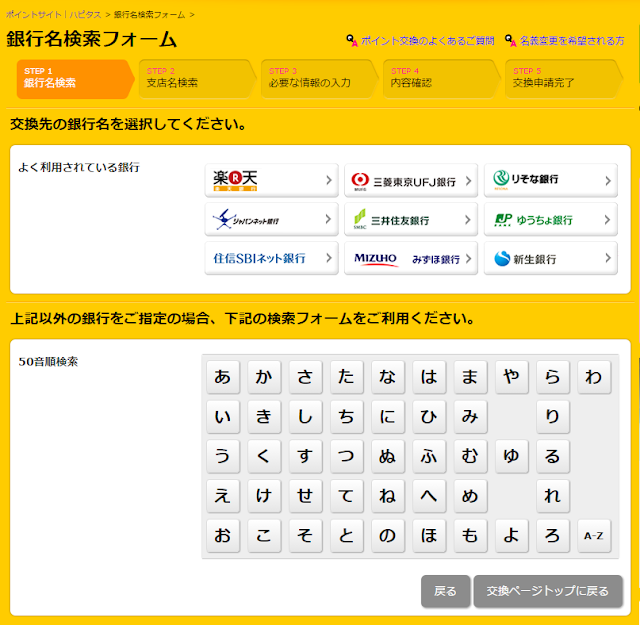640x625 pixels.
Task: Choose the ね kana key
Action: (x=388, y=496)
